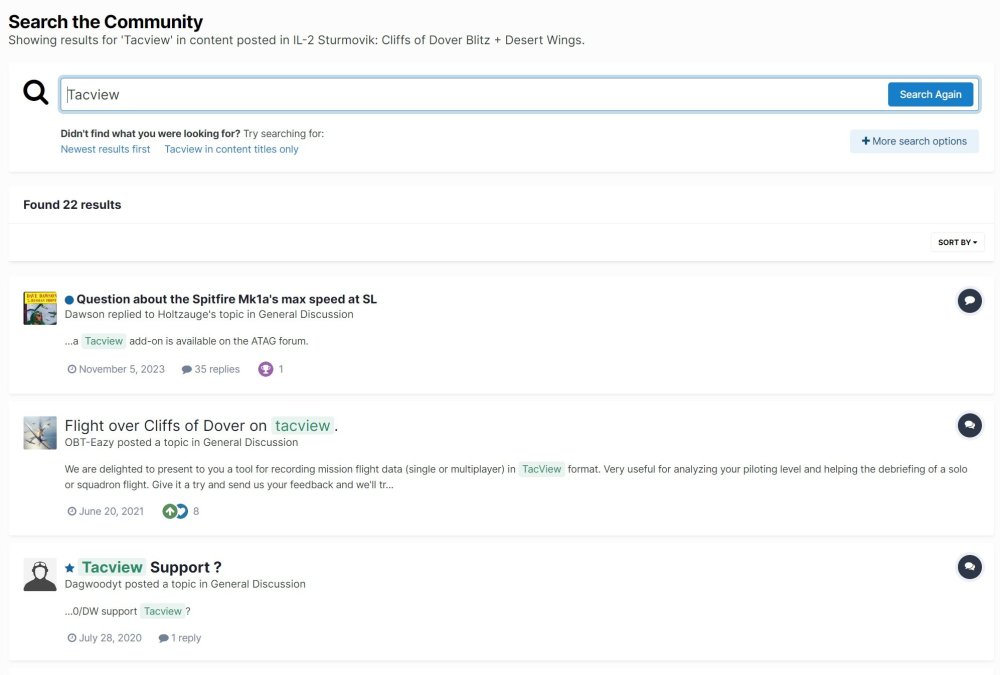This screenshot has width=1000, height=675.
Task: Open Flight over Cliffs of Dover topic
Action: point(200,426)
